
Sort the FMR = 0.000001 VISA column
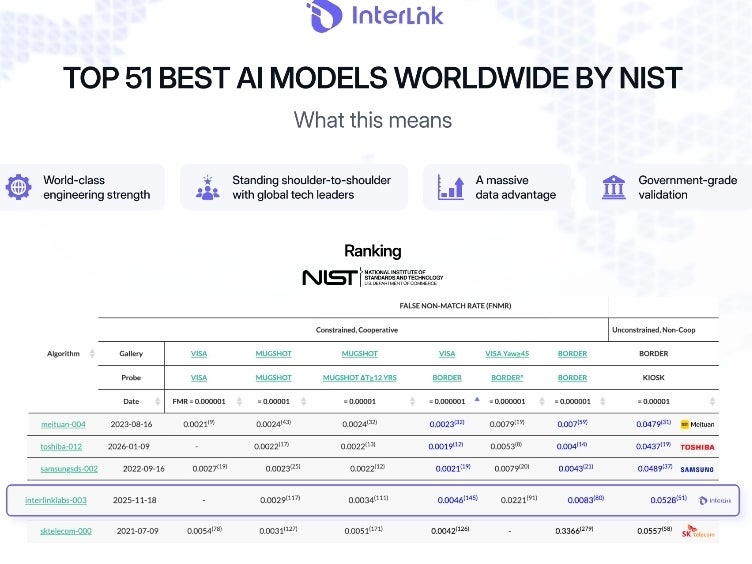coord(239,401)
